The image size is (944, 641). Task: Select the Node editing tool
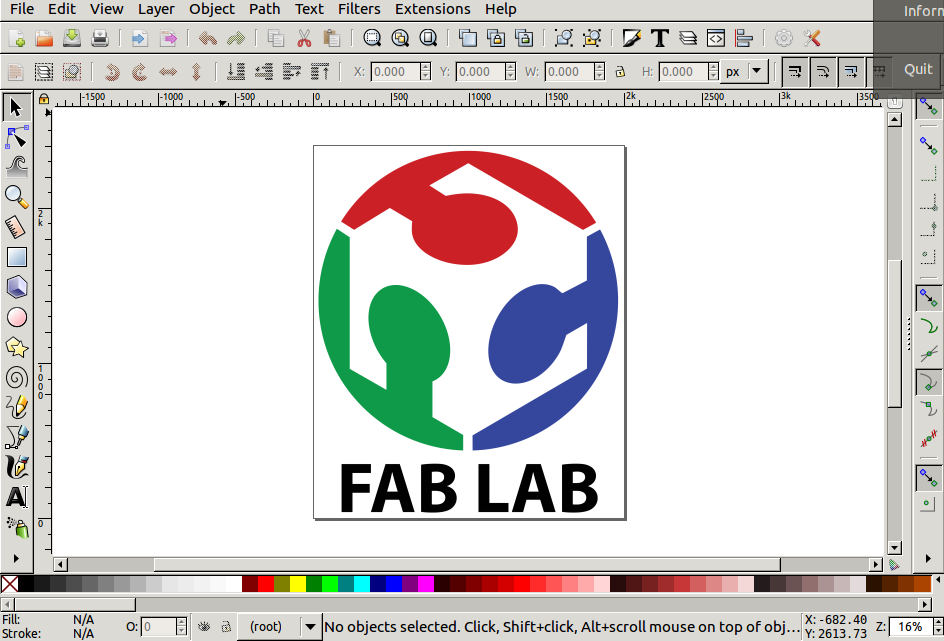(16, 137)
